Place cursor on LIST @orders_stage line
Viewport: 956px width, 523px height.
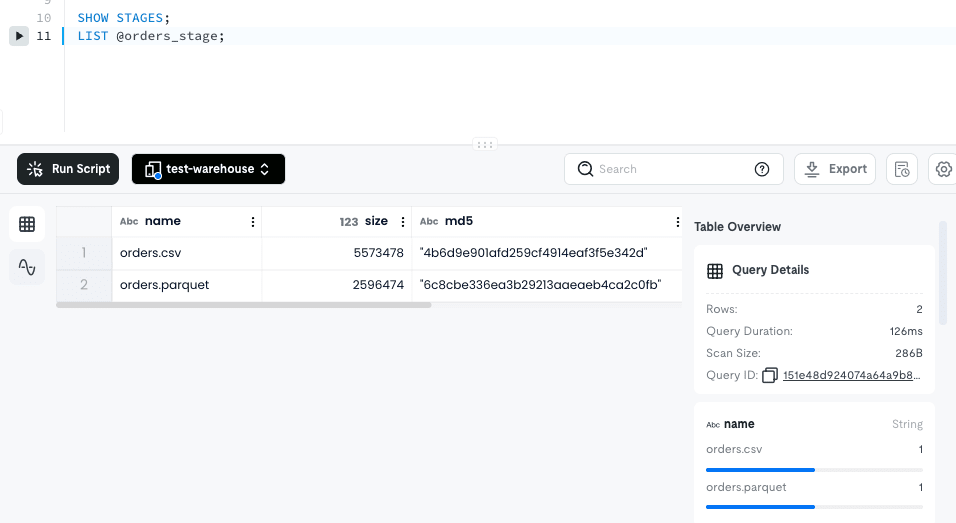(151, 36)
